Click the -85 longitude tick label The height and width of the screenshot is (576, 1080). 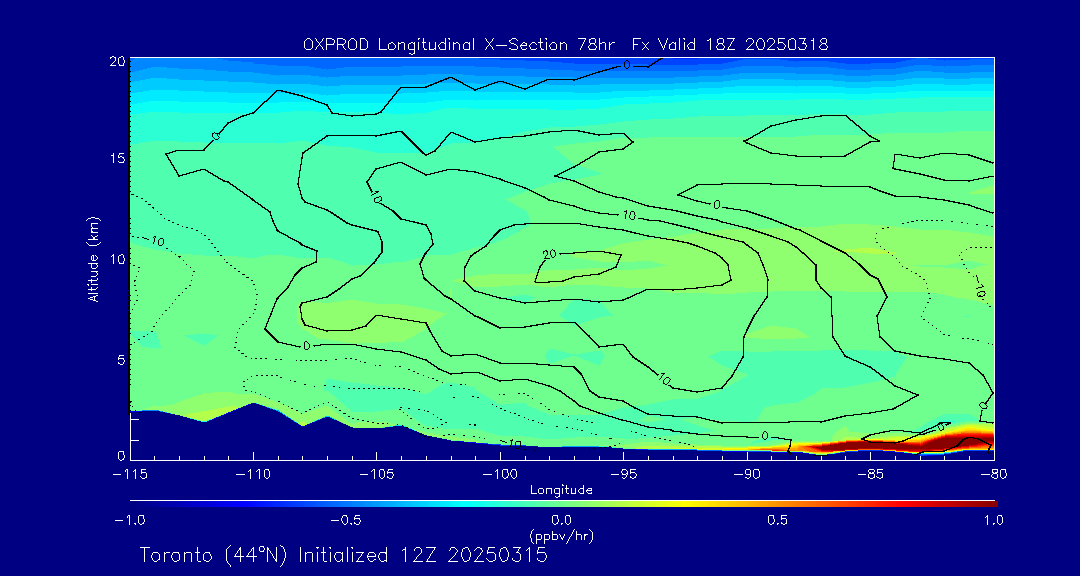point(870,475)
